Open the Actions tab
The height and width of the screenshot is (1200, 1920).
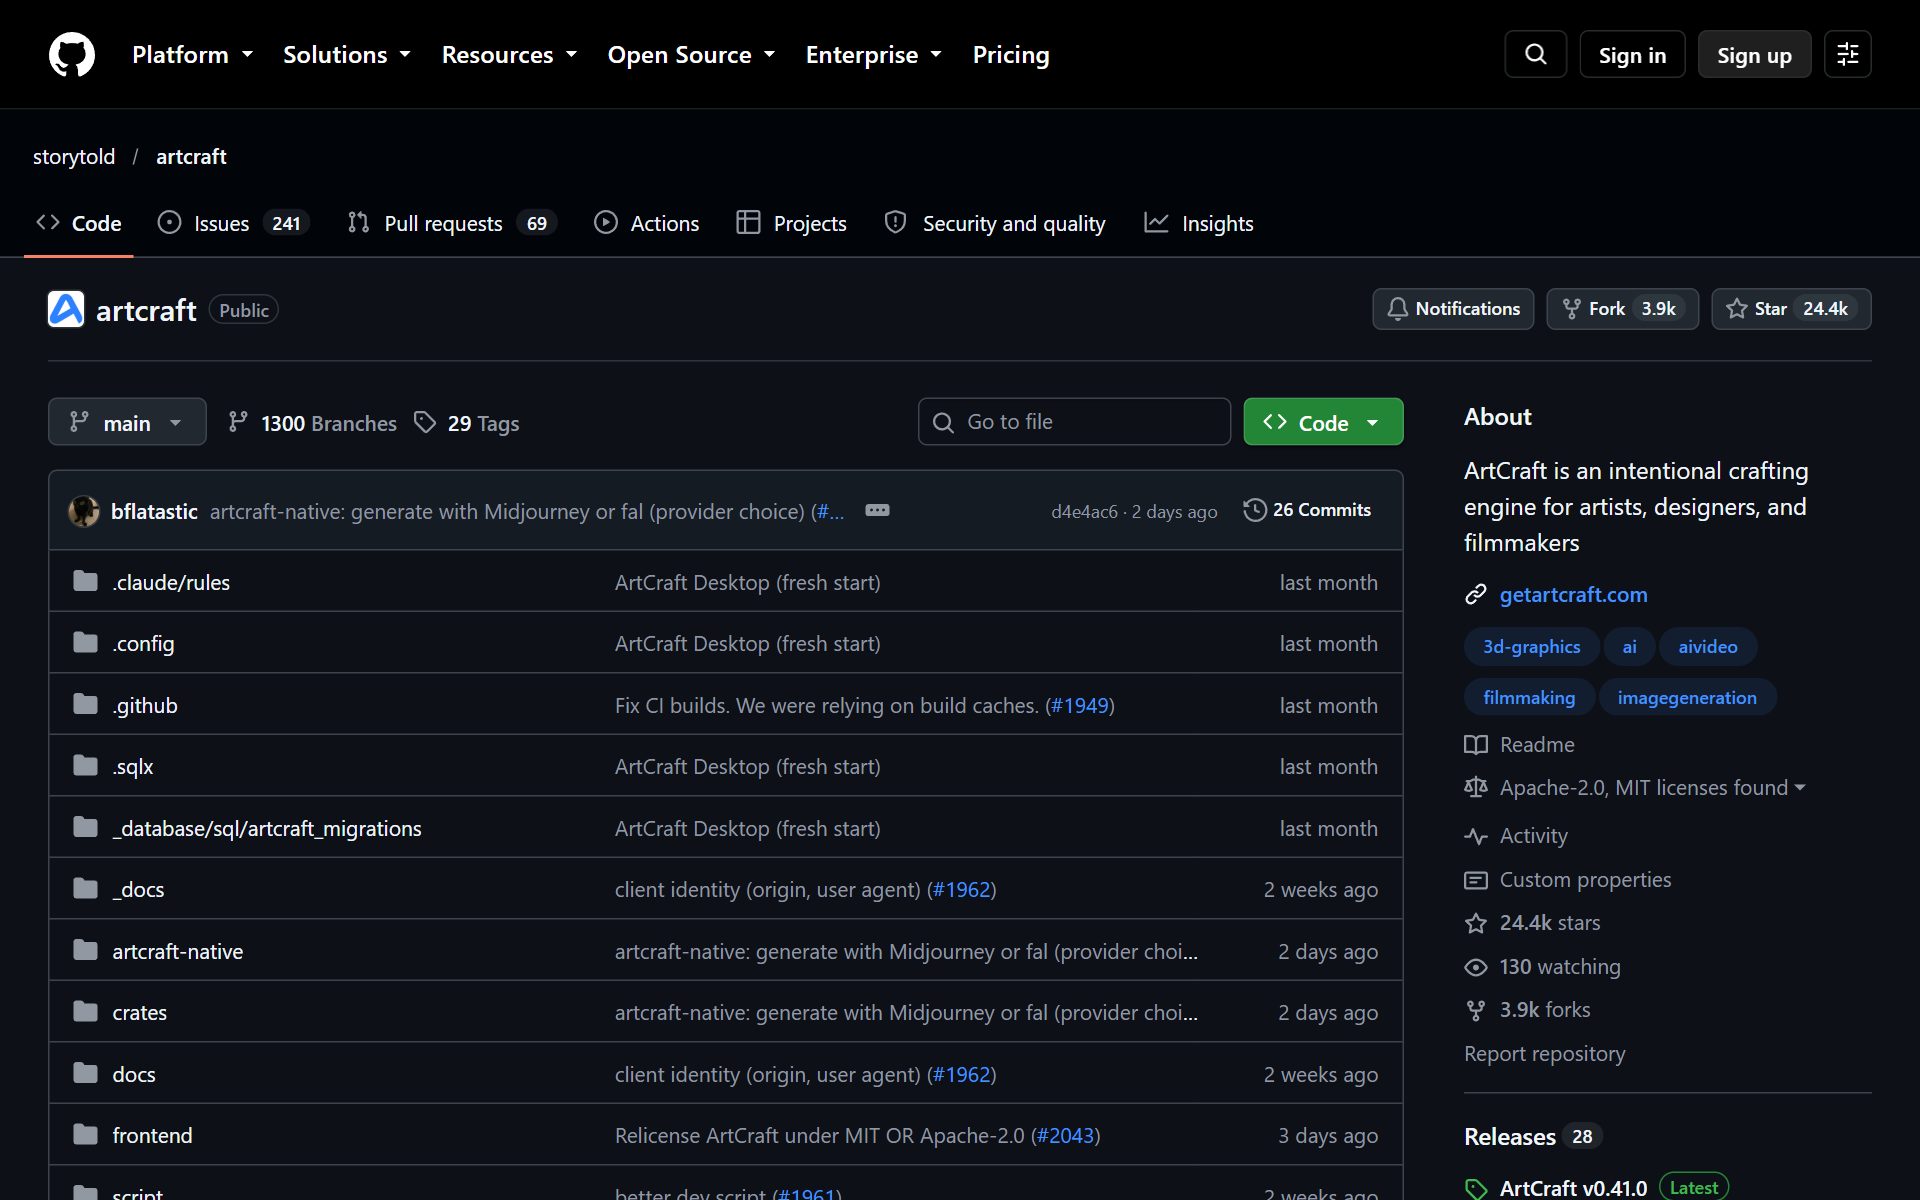coord(646,223)
